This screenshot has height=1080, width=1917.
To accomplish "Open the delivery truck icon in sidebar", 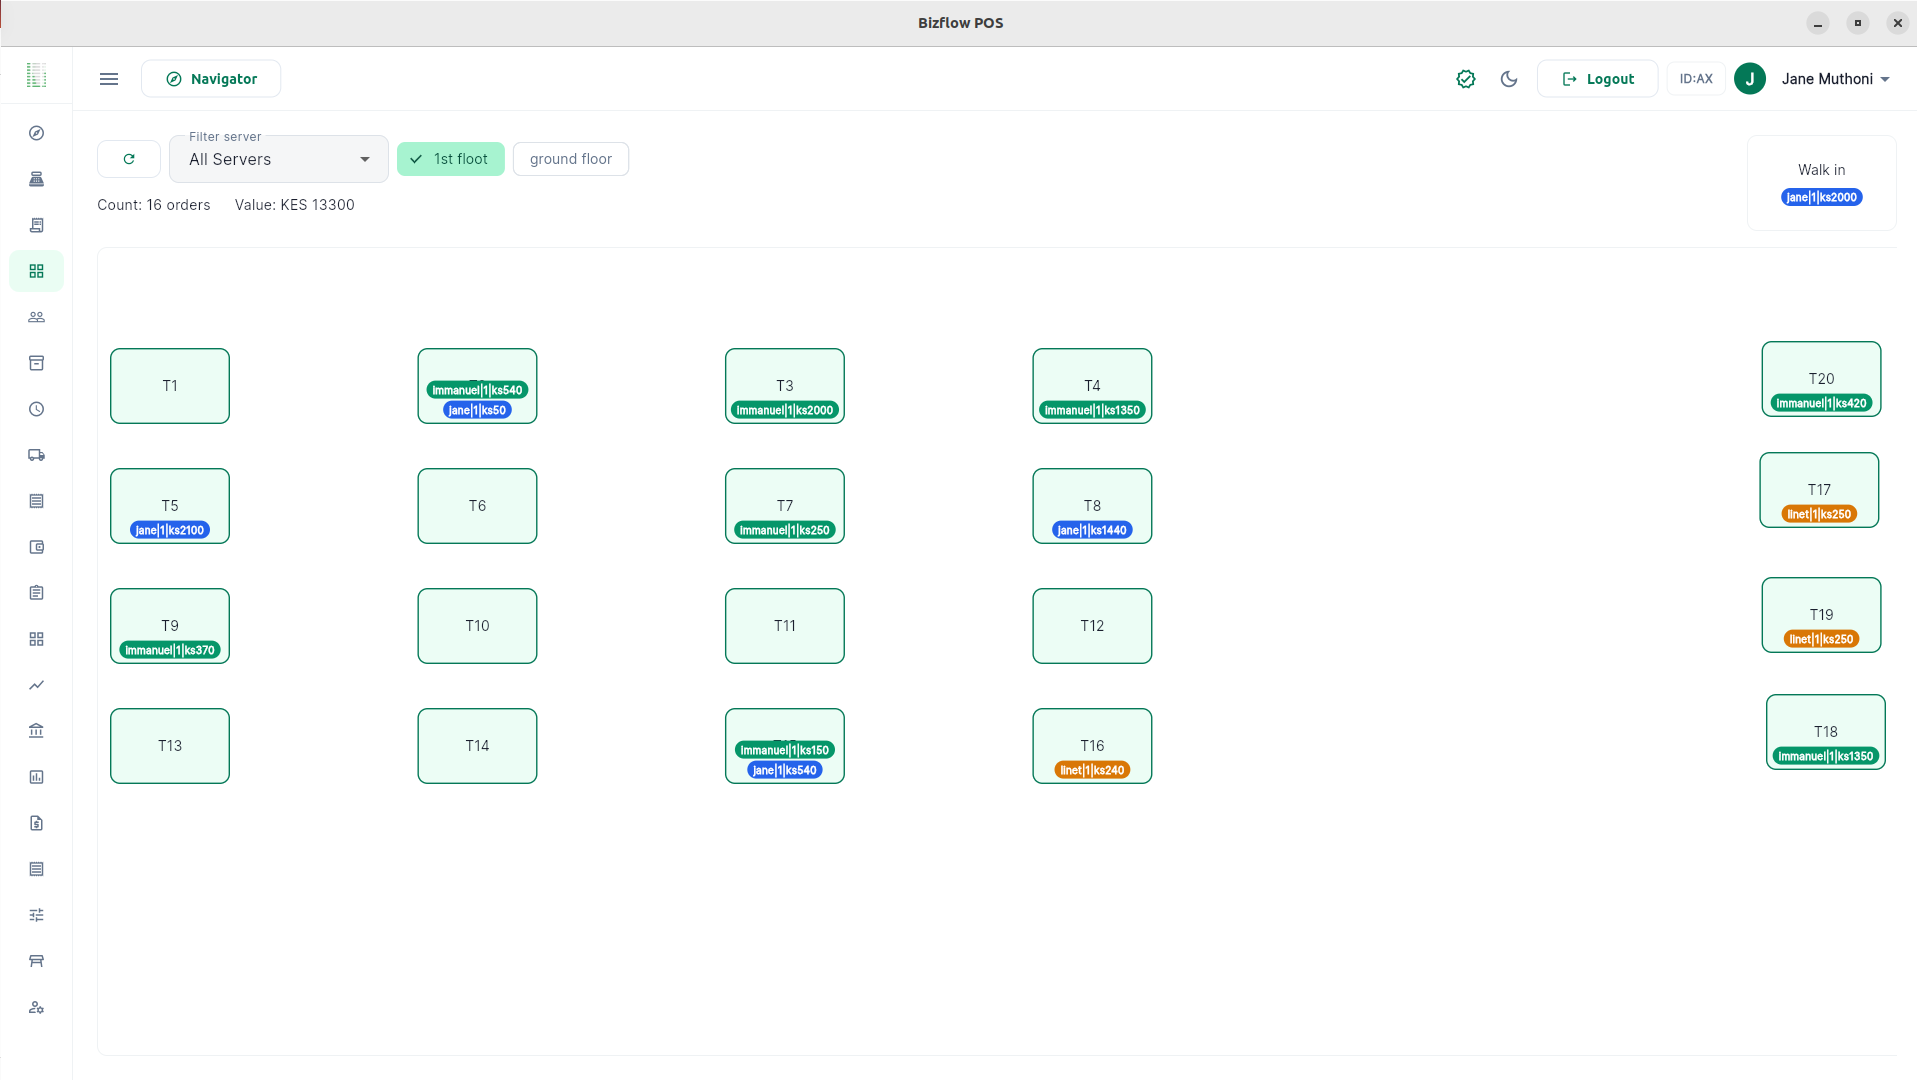I will pyautogui.click(x=37, y=455).
